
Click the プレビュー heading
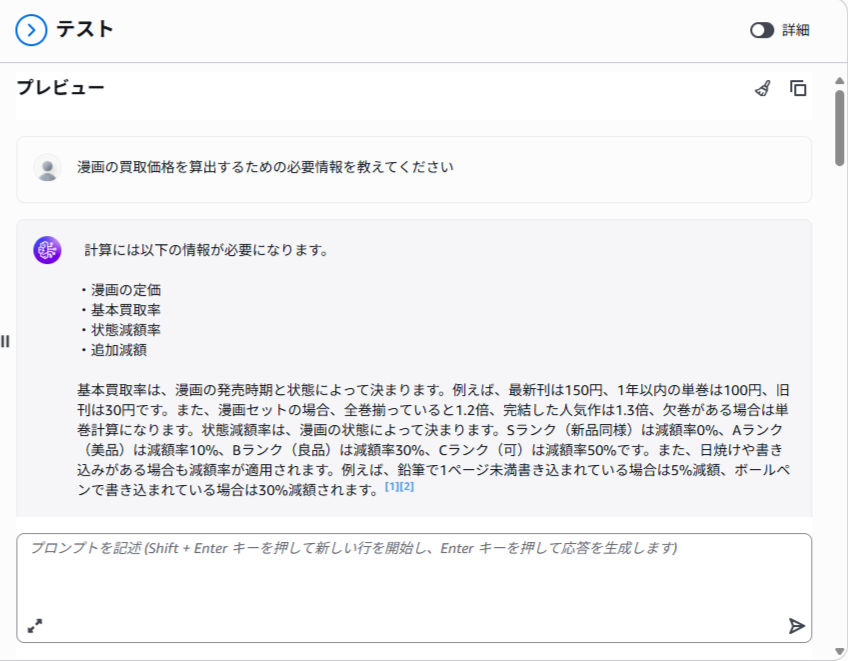pyautogui.click(x=60, y=88)
